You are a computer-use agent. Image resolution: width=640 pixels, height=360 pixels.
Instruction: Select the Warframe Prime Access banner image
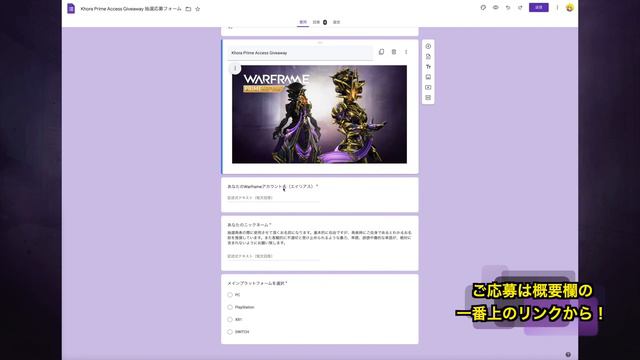click(x=319, y=114)
